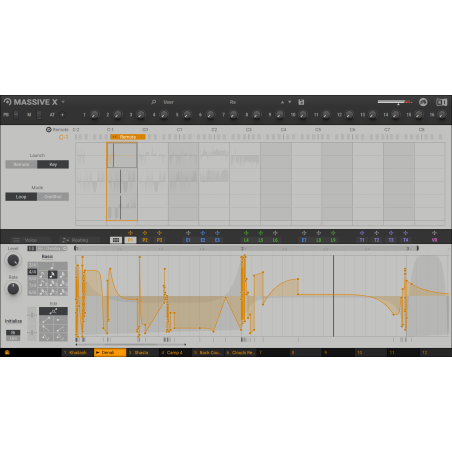Toggle the Remote power icon above keyboard
The width and height of the screenshot is (452, 452).
48,129
